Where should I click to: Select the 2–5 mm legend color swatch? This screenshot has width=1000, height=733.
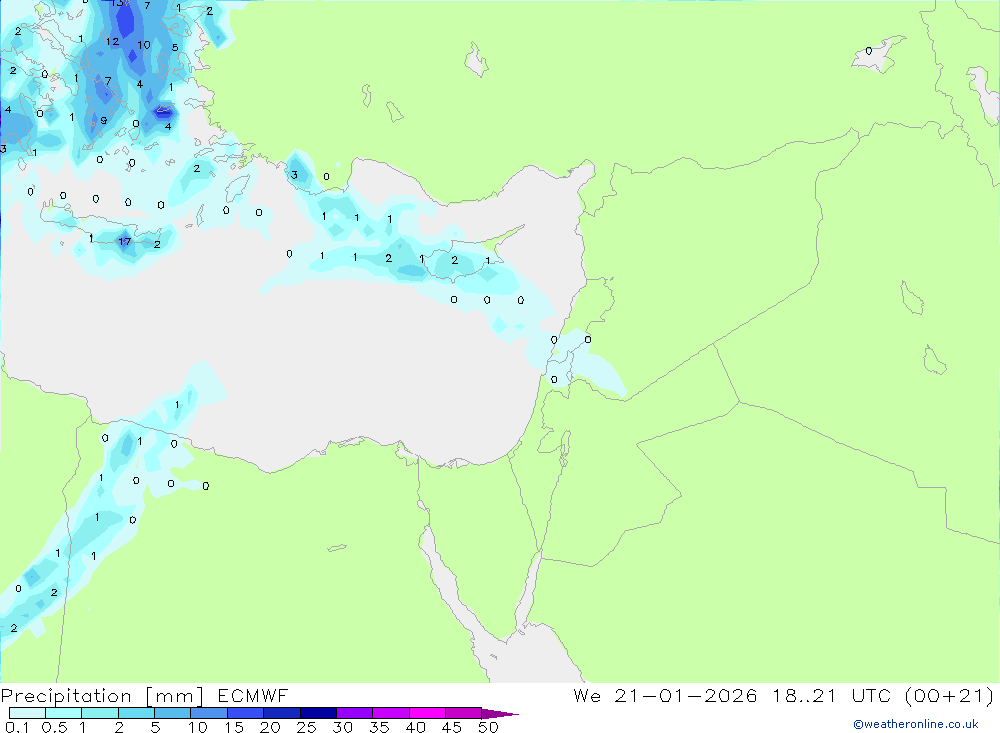pyautogui.click(x=136, y=713)
